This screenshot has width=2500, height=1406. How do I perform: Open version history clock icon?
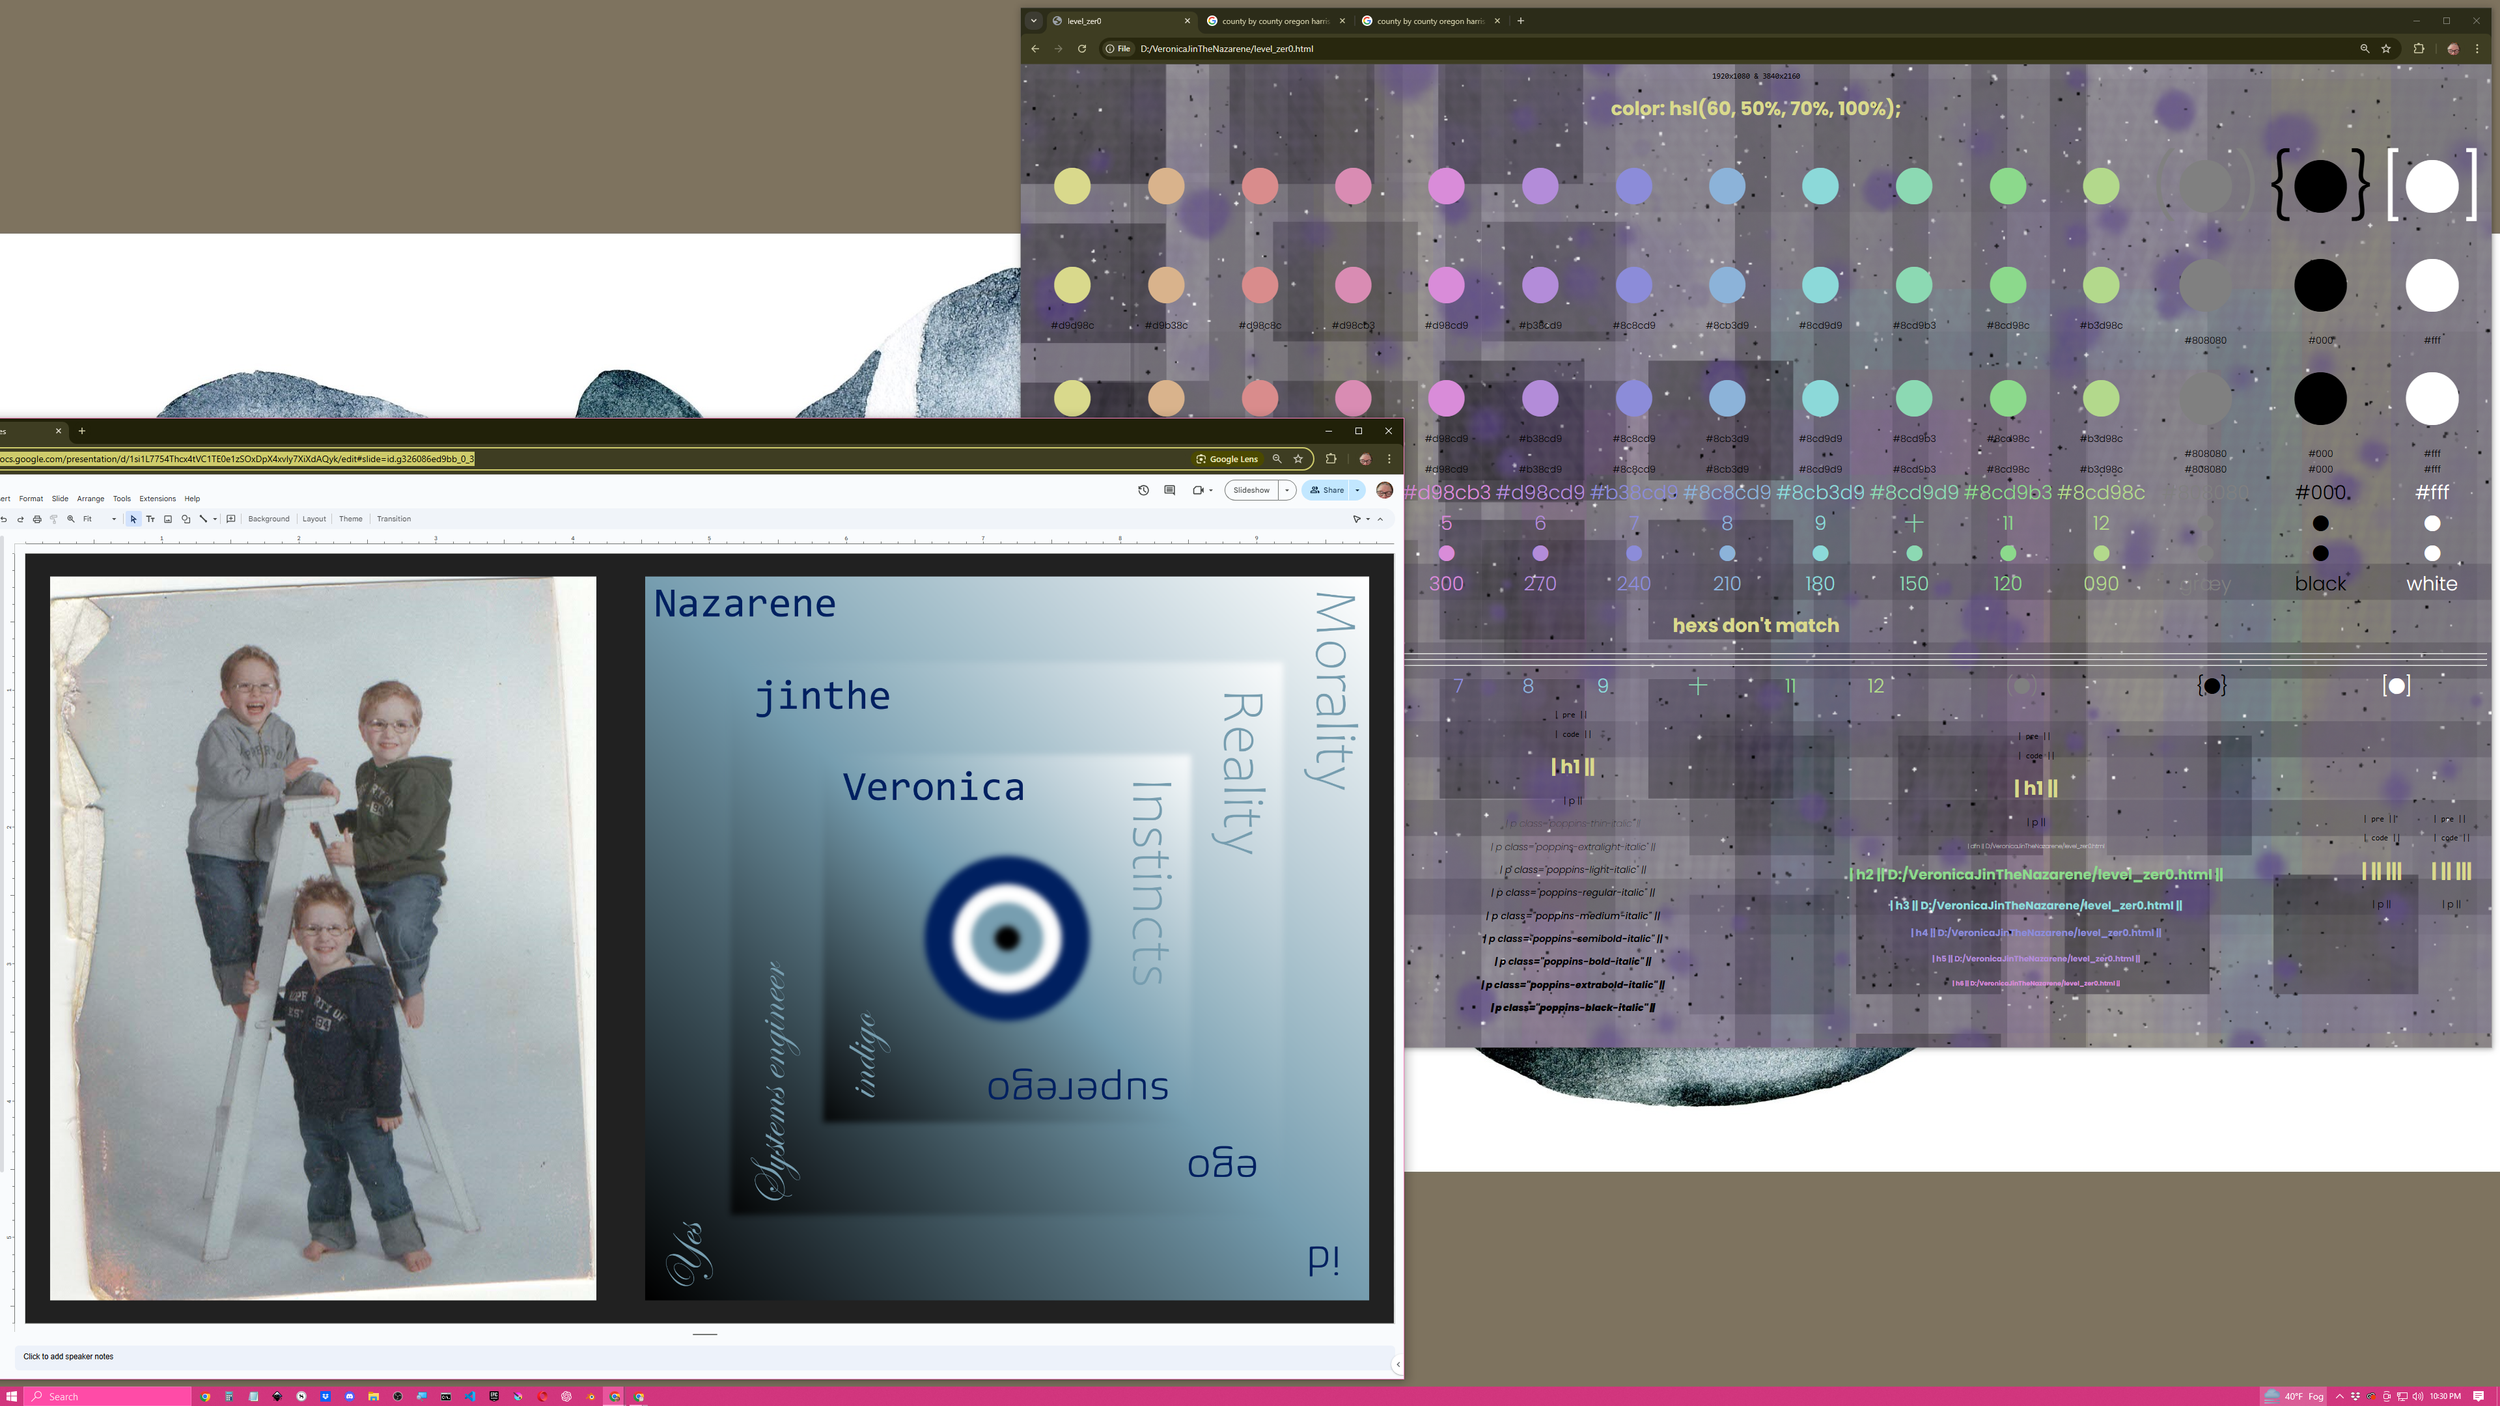(1143, 490)
